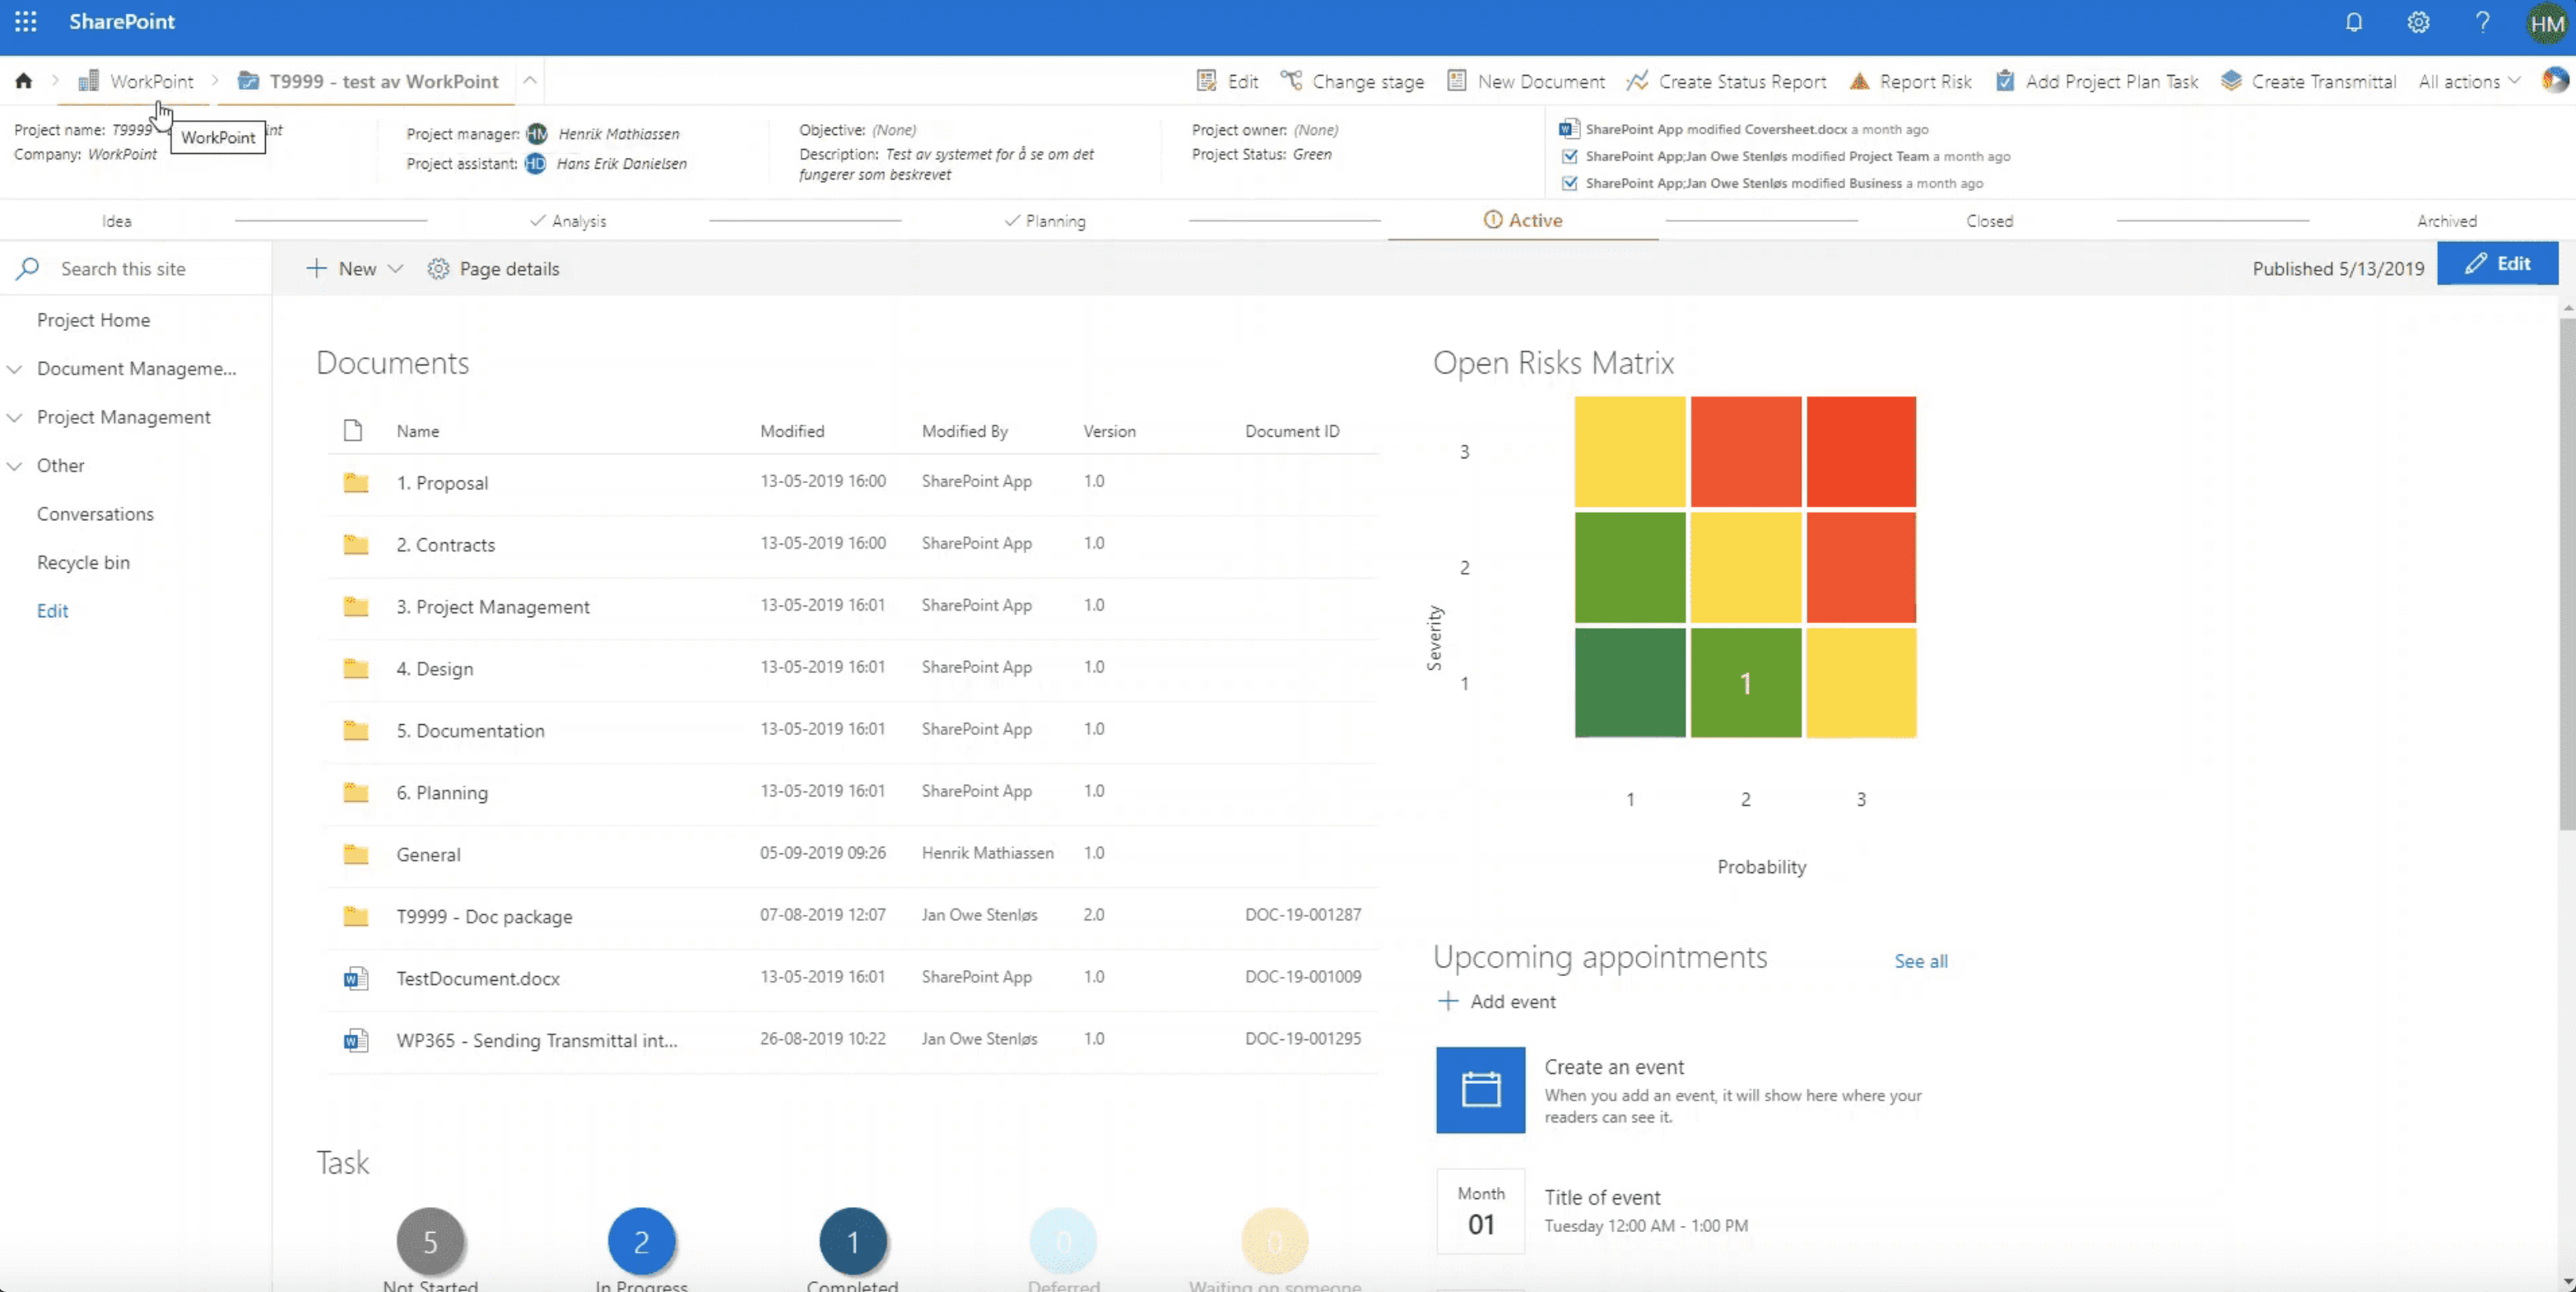The height and width of the screenshot is (1292, 2576).
Task: Click checkbox icon beside Project Team activity
Action: [1569, 156]
